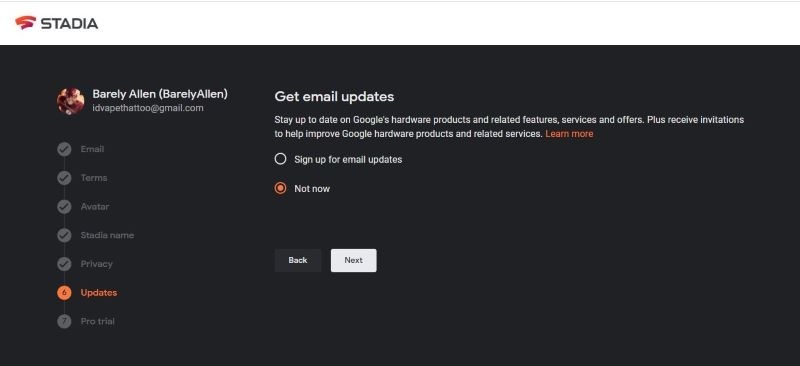Screen dimensions: 800x366
Task: Go to the Privacy step
Action: tap(96, 264)
